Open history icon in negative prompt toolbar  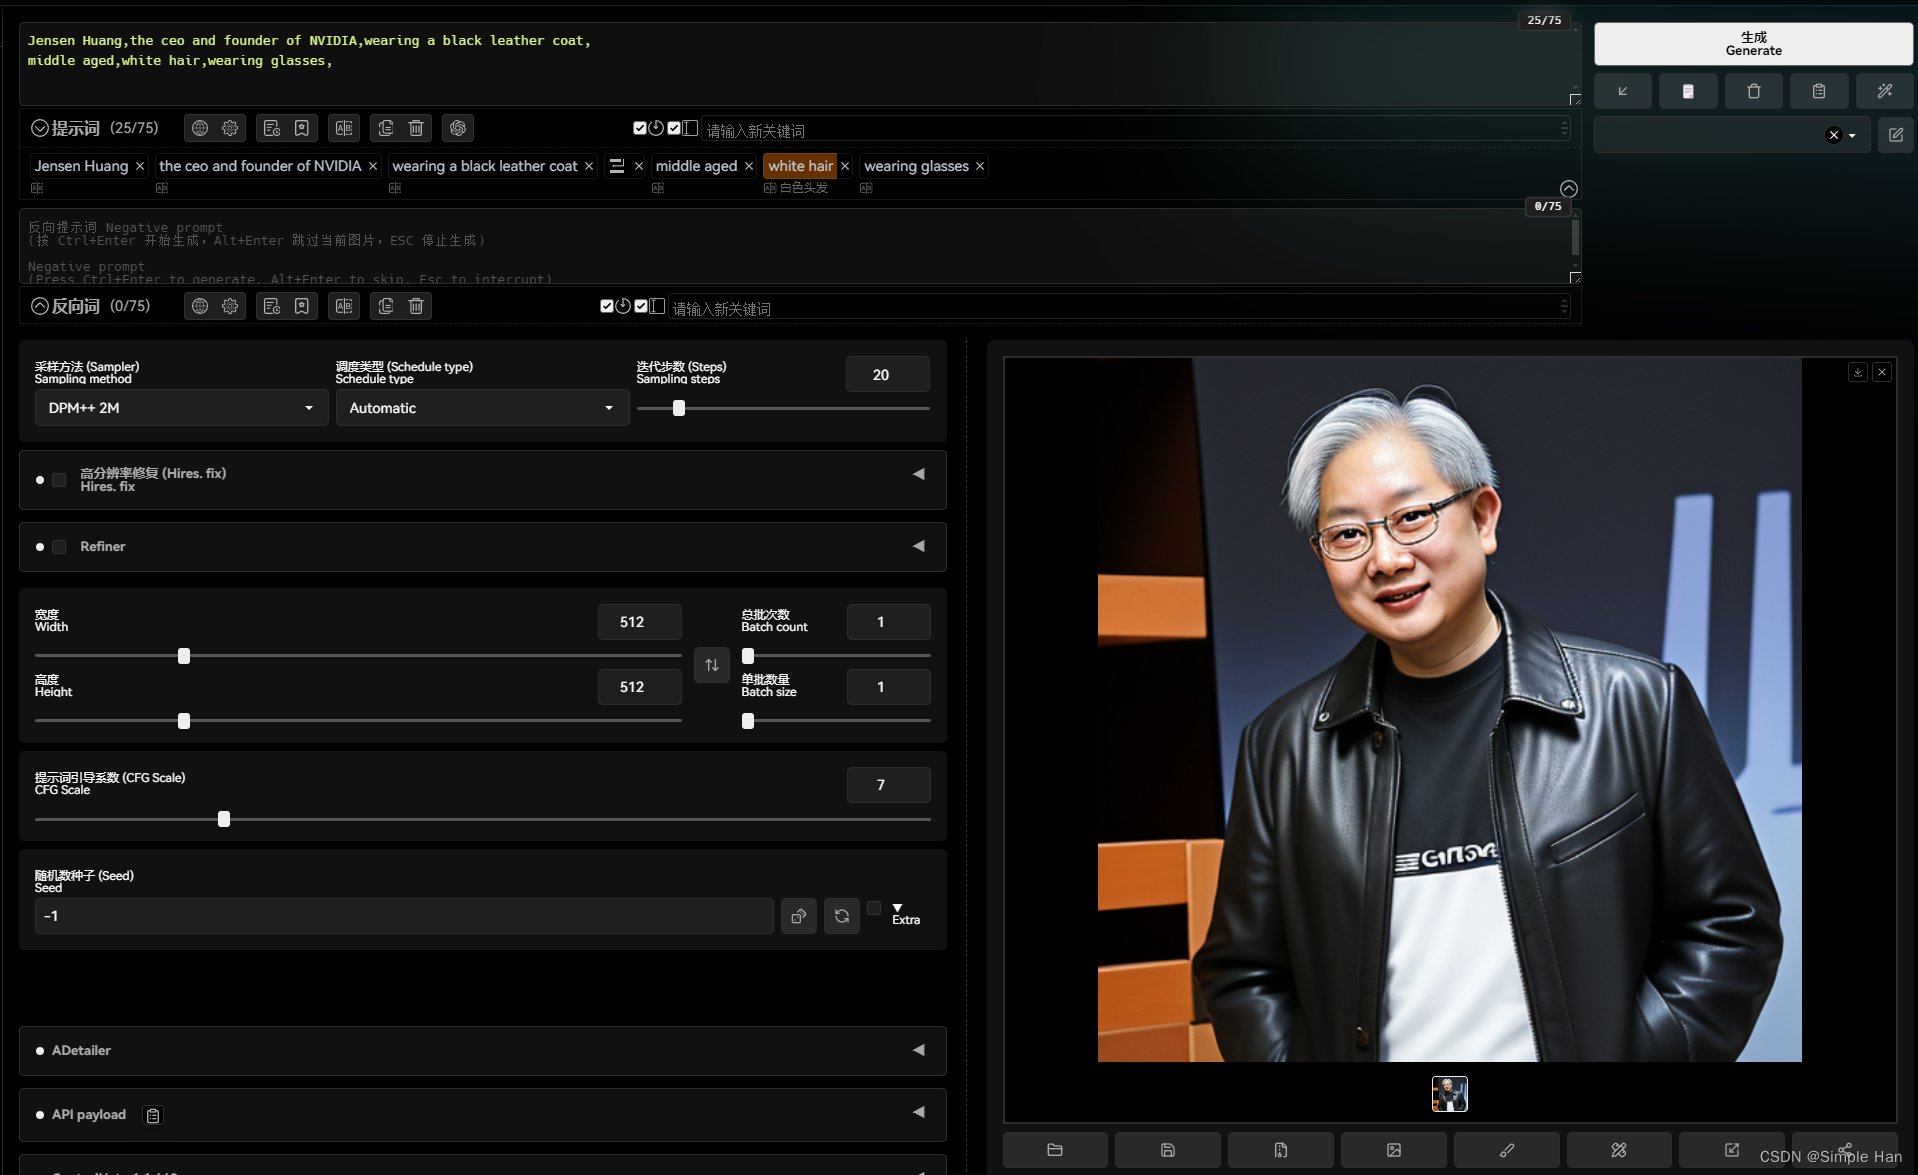[x=271, y=306]
